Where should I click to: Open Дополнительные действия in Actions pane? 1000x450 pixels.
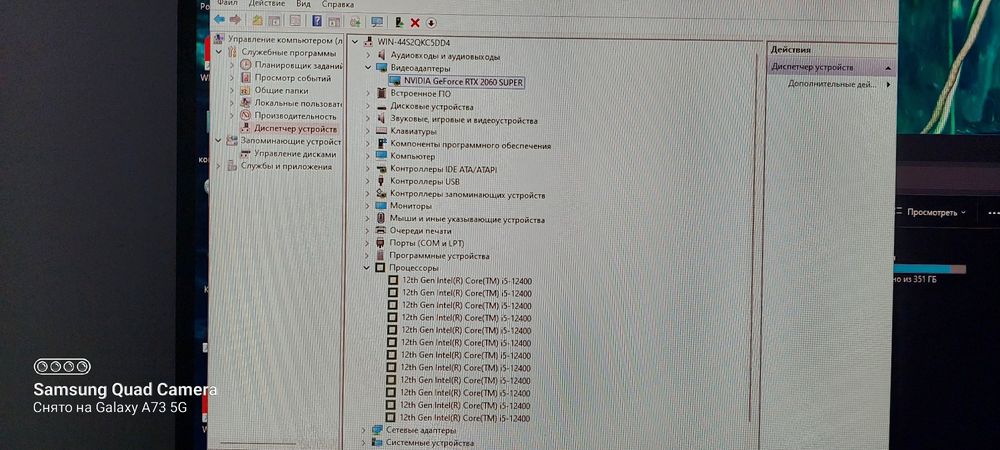point(832,83)
